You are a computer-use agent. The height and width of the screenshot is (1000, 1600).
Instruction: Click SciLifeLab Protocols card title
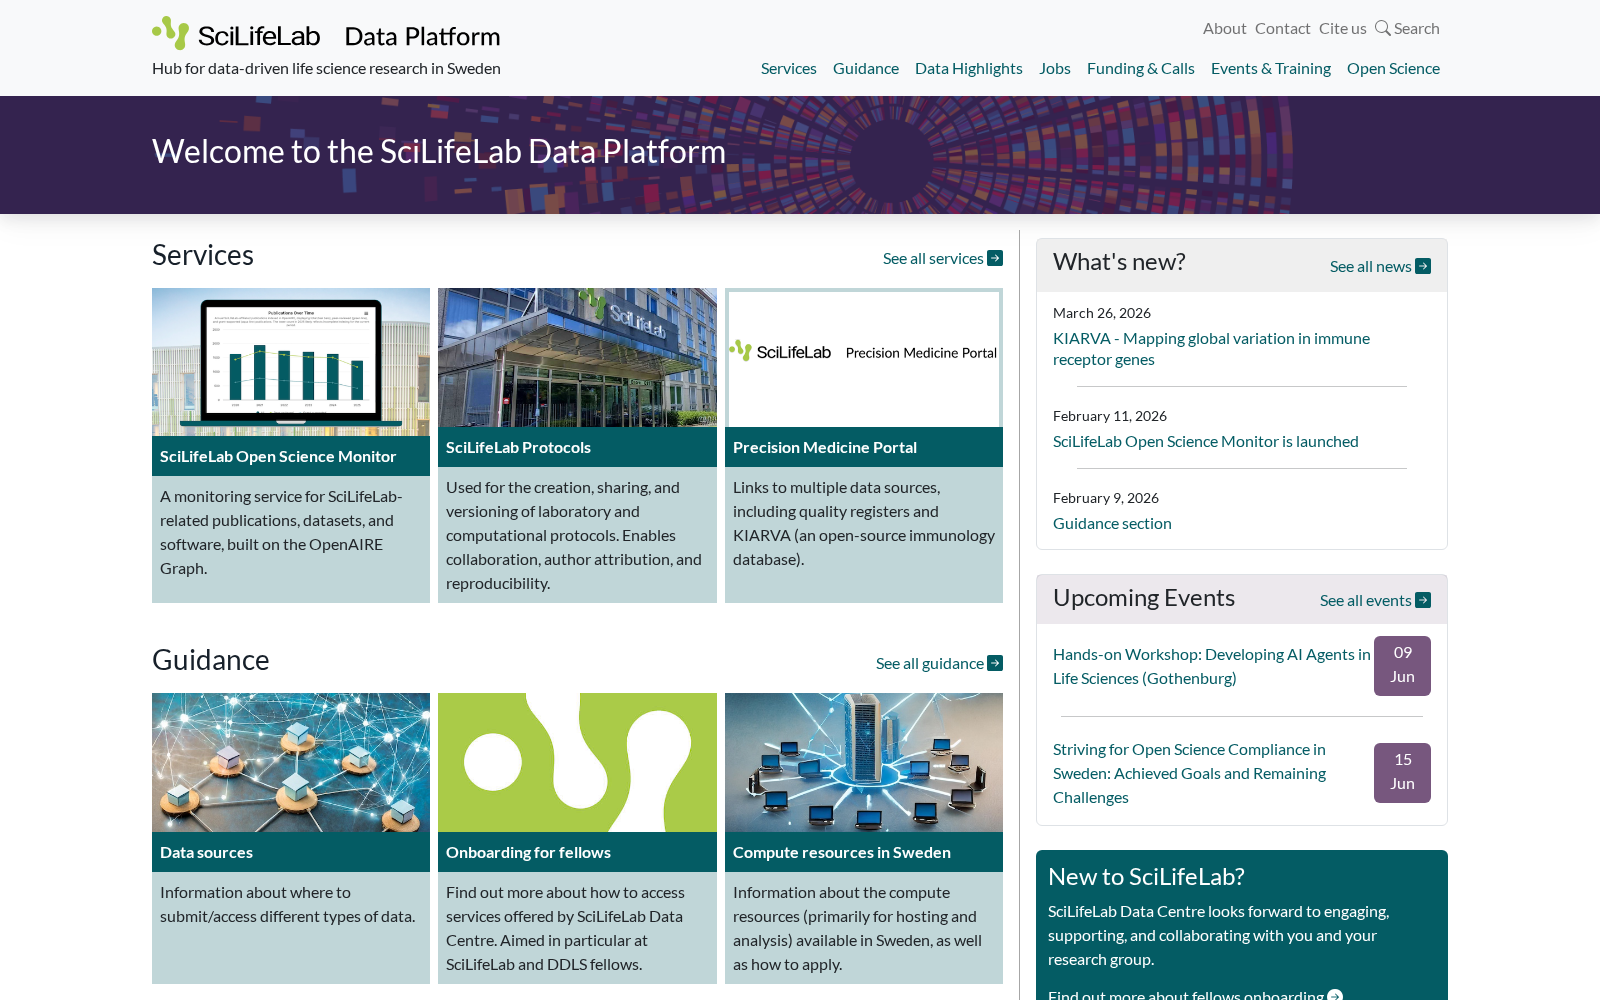[518, 447]
